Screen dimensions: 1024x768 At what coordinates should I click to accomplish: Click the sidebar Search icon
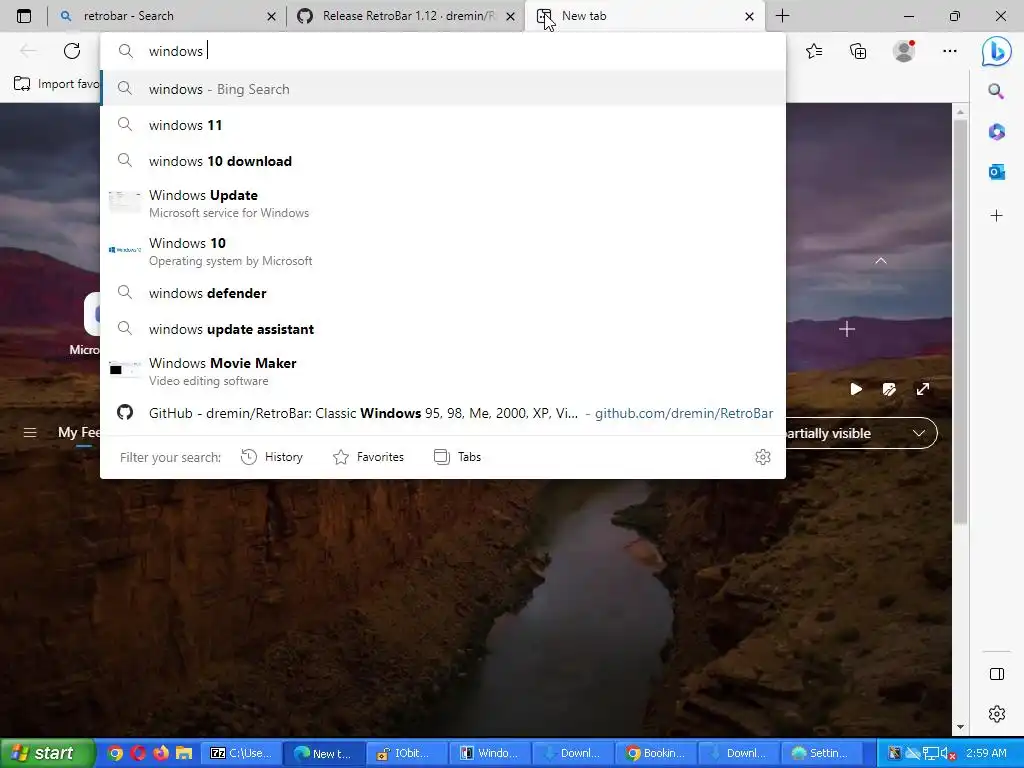tap(996, 91)
